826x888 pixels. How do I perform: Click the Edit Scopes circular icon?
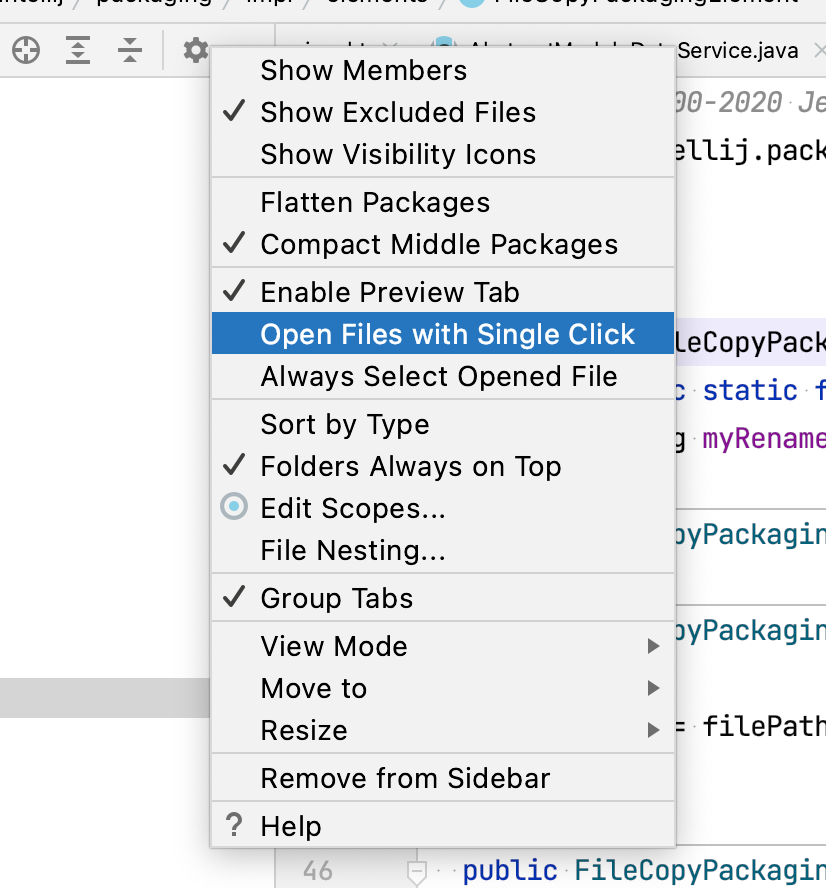tap(234, 508)
